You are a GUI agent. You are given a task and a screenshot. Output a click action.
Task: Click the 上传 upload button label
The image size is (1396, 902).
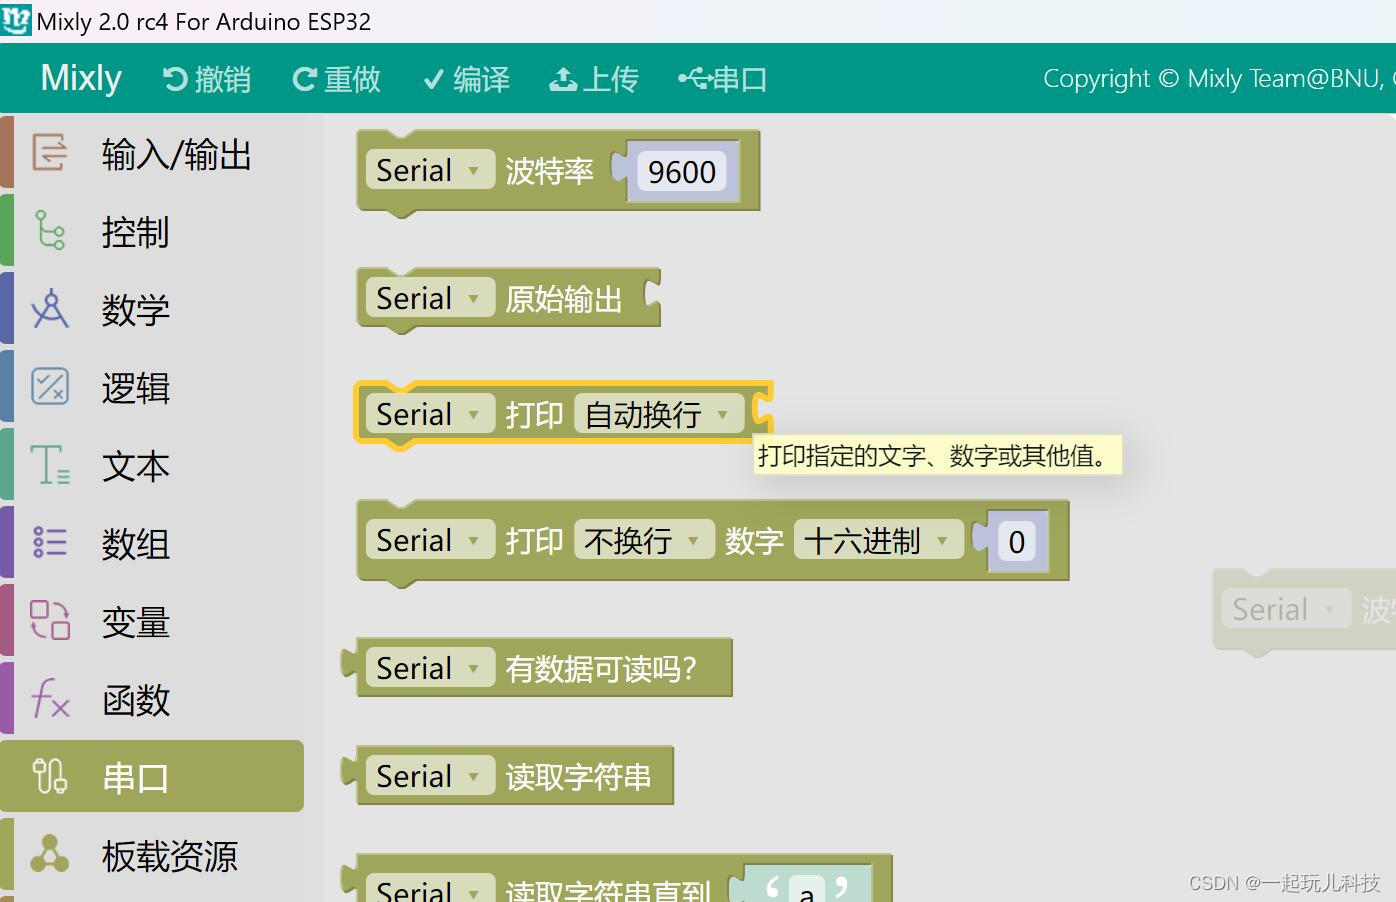point(610,79)
